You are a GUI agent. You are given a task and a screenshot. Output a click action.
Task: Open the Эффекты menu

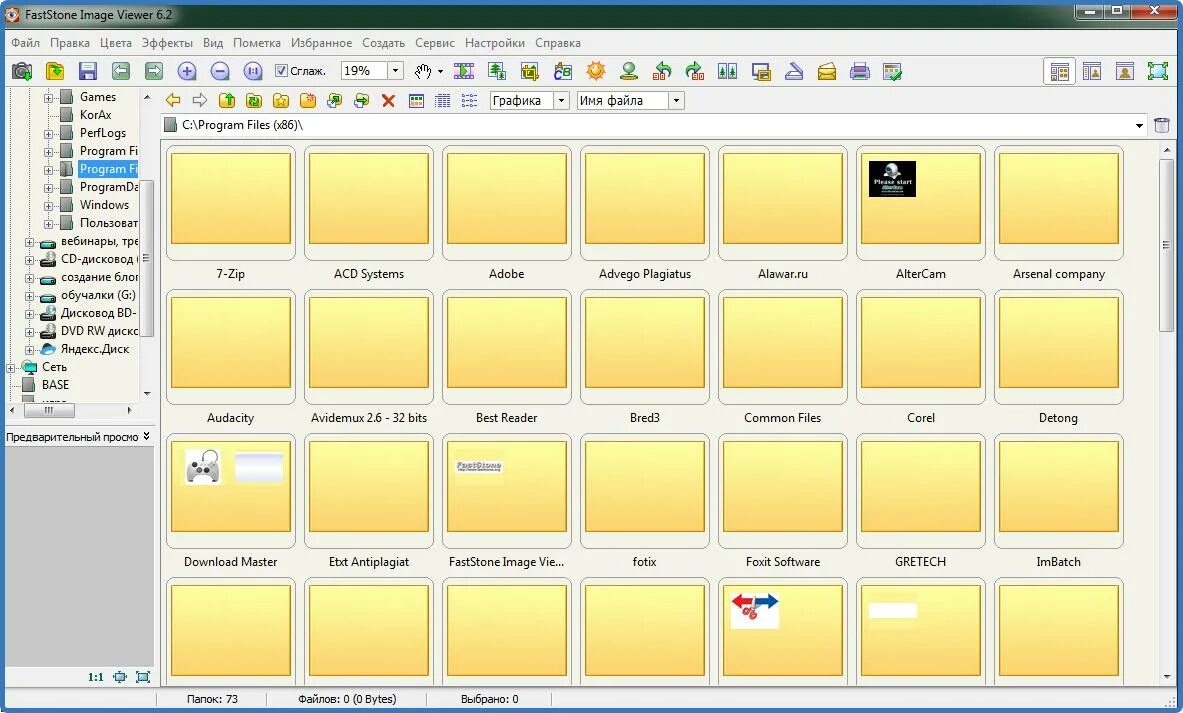[x=167, y=43]
